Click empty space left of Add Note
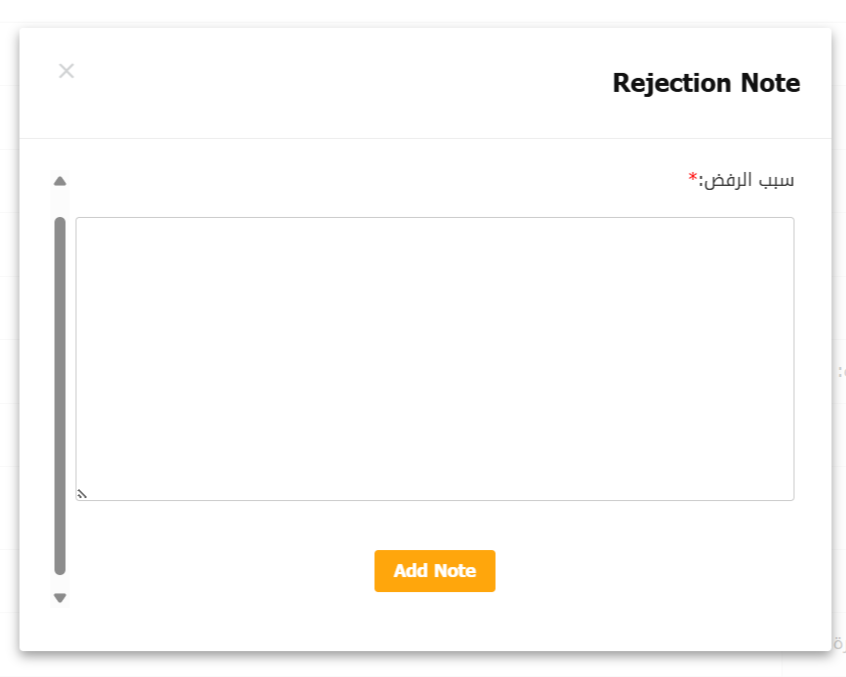Image resolution: width=846 pixels, height=677 pixels. coord(220,571)
